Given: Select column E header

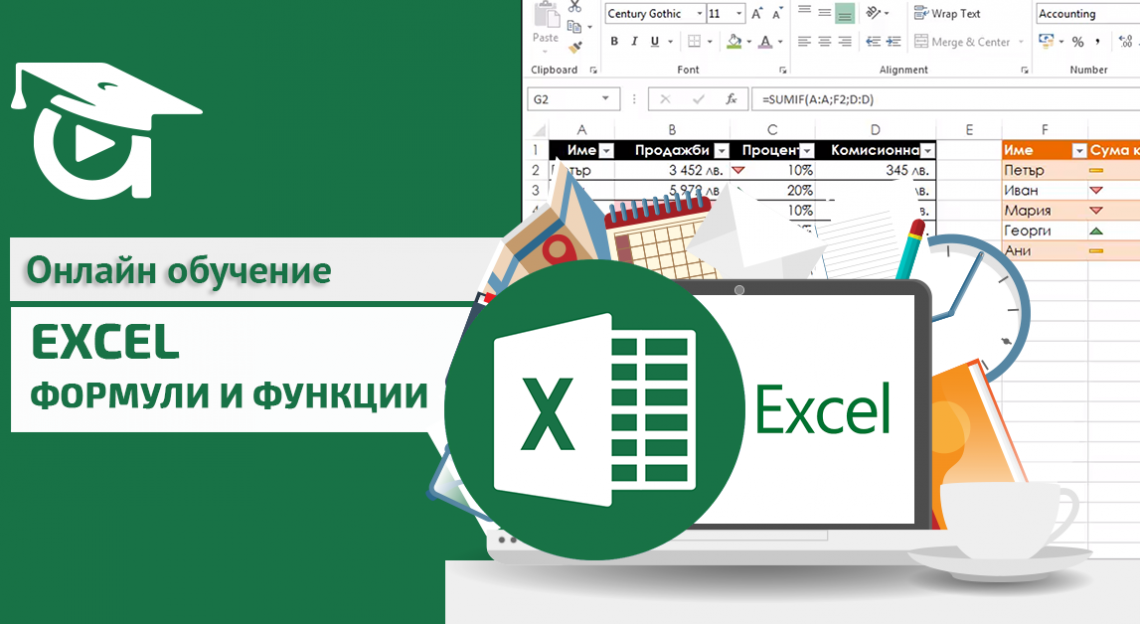Looking at the screenshot, I should click(968, 129).
